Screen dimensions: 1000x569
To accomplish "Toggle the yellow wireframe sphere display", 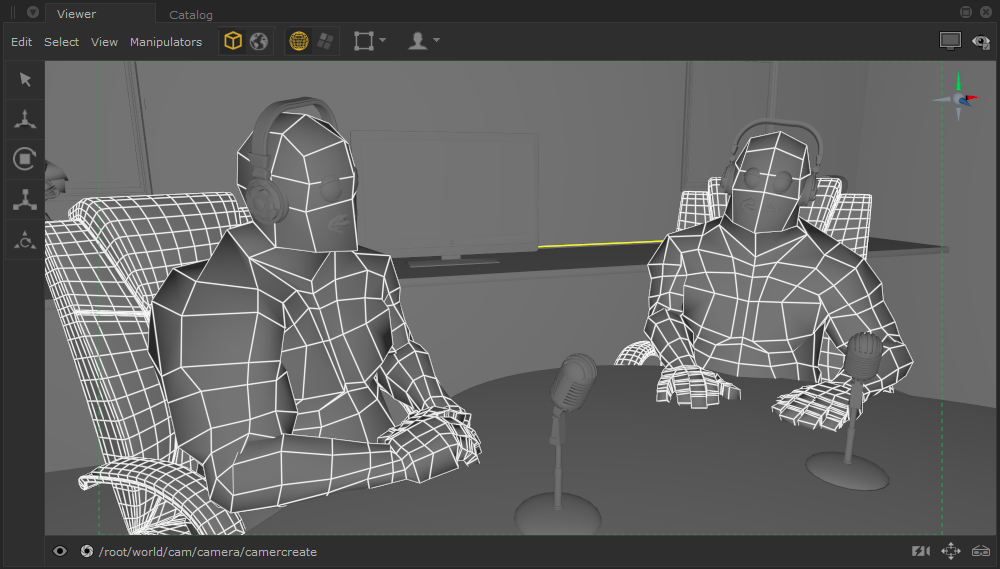I will click(299, 42).
